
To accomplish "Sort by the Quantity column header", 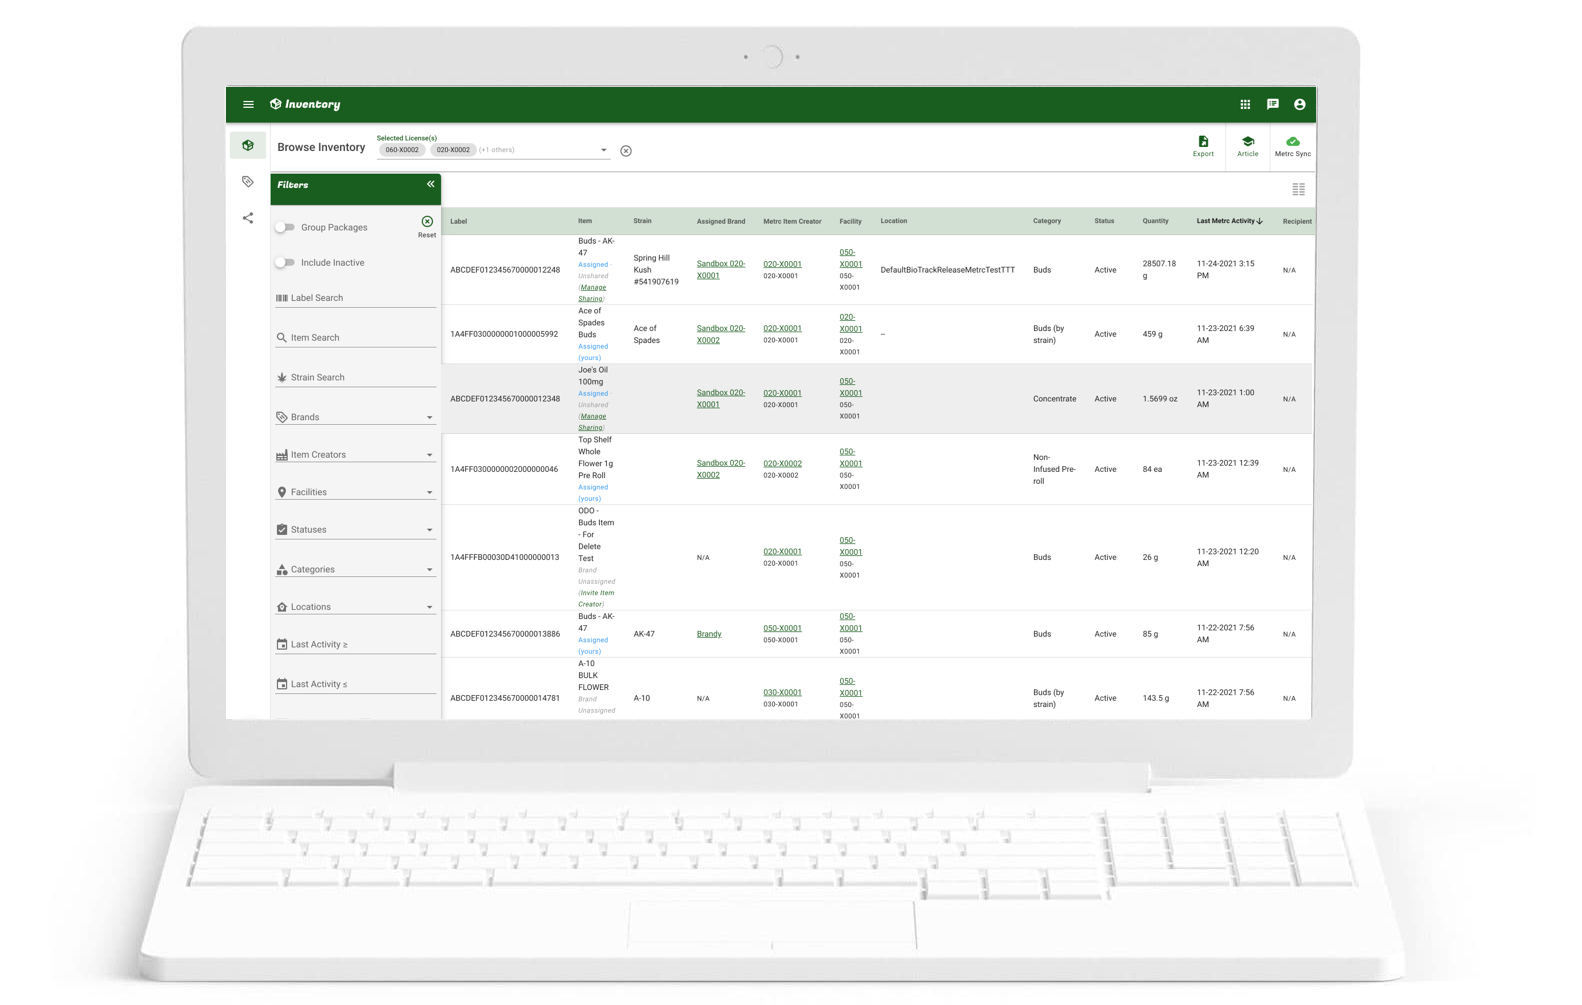I will coord(1155,221).
